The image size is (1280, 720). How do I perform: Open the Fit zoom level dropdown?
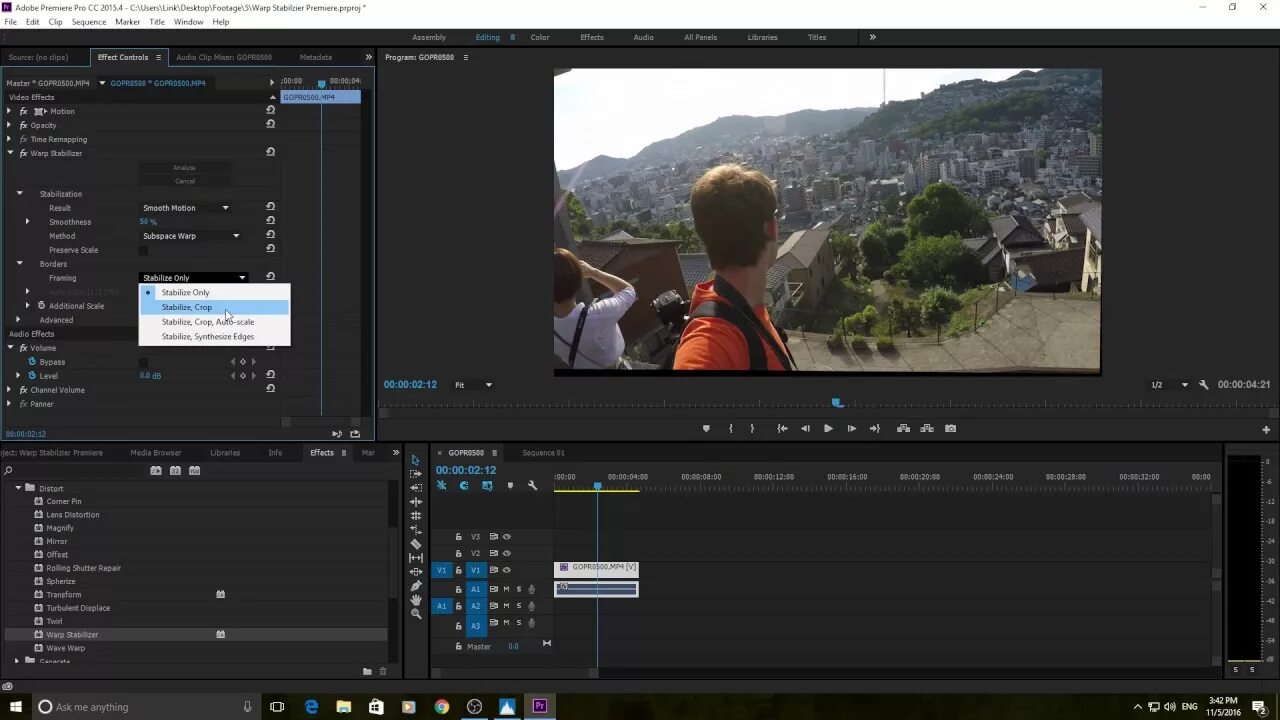click(x=474, y=385)
